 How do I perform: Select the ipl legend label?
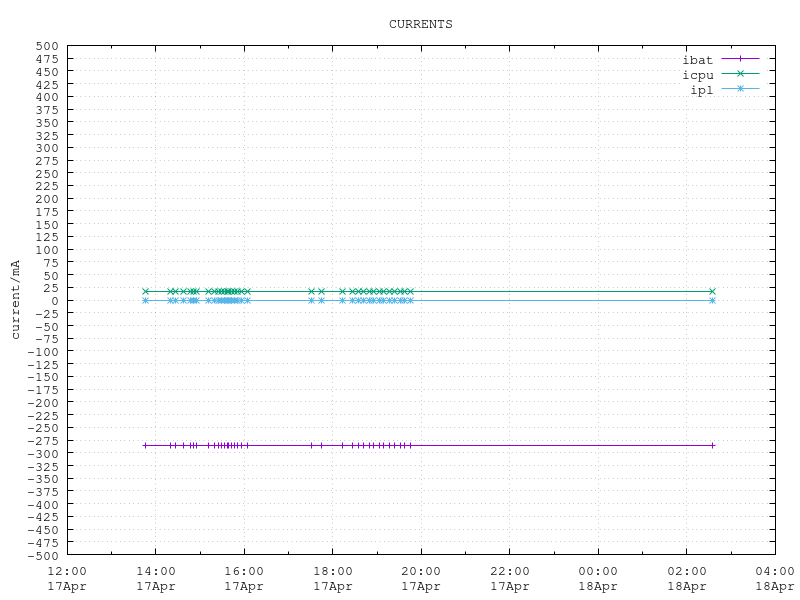coord(702,90)
